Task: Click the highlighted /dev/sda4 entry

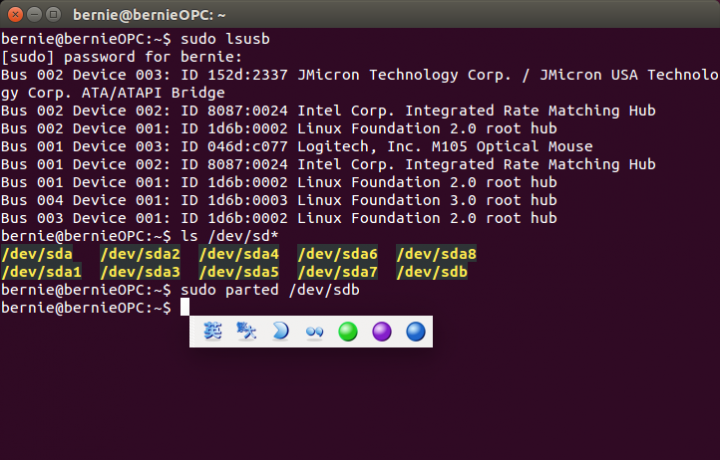Action: (x=239, y=254)
